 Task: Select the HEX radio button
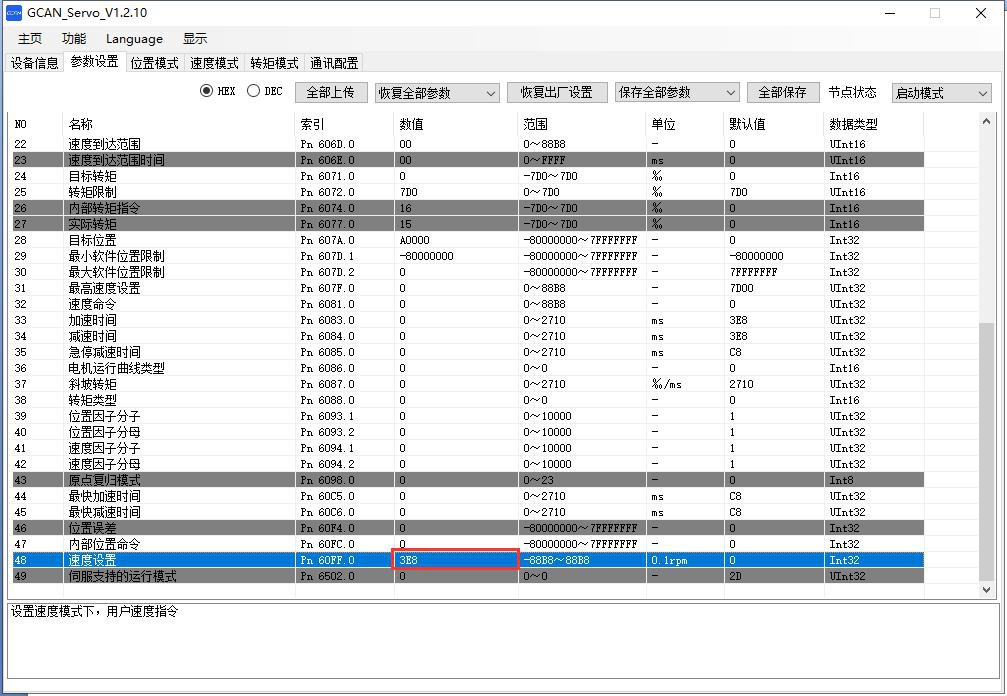[x=207, y=91]
